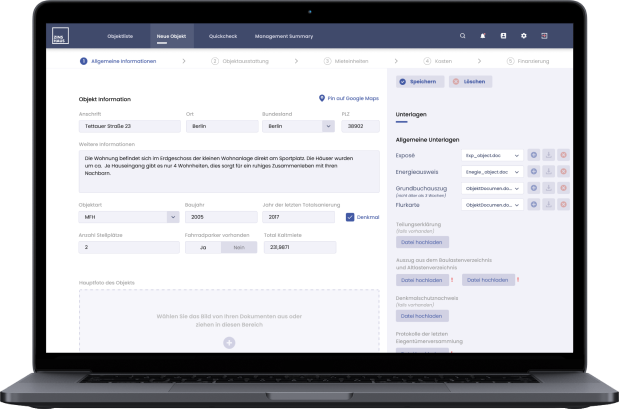Select Nein for Fahrradparker vorhanden
The height and width of the screenshot is (409, 619).
click(239, 248)
